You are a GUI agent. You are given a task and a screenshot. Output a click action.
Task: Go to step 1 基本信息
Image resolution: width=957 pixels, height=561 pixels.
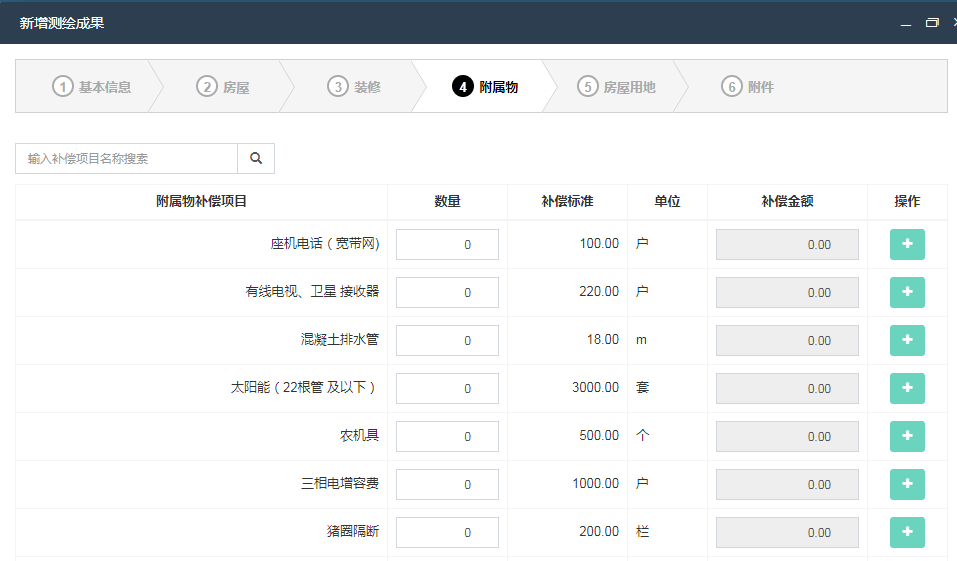point(92,87)
